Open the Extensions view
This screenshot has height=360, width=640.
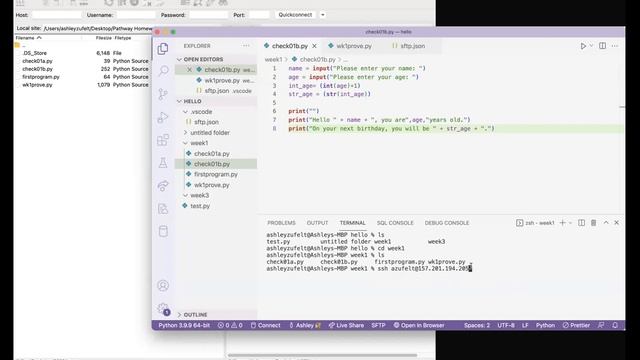click(163, 140)
